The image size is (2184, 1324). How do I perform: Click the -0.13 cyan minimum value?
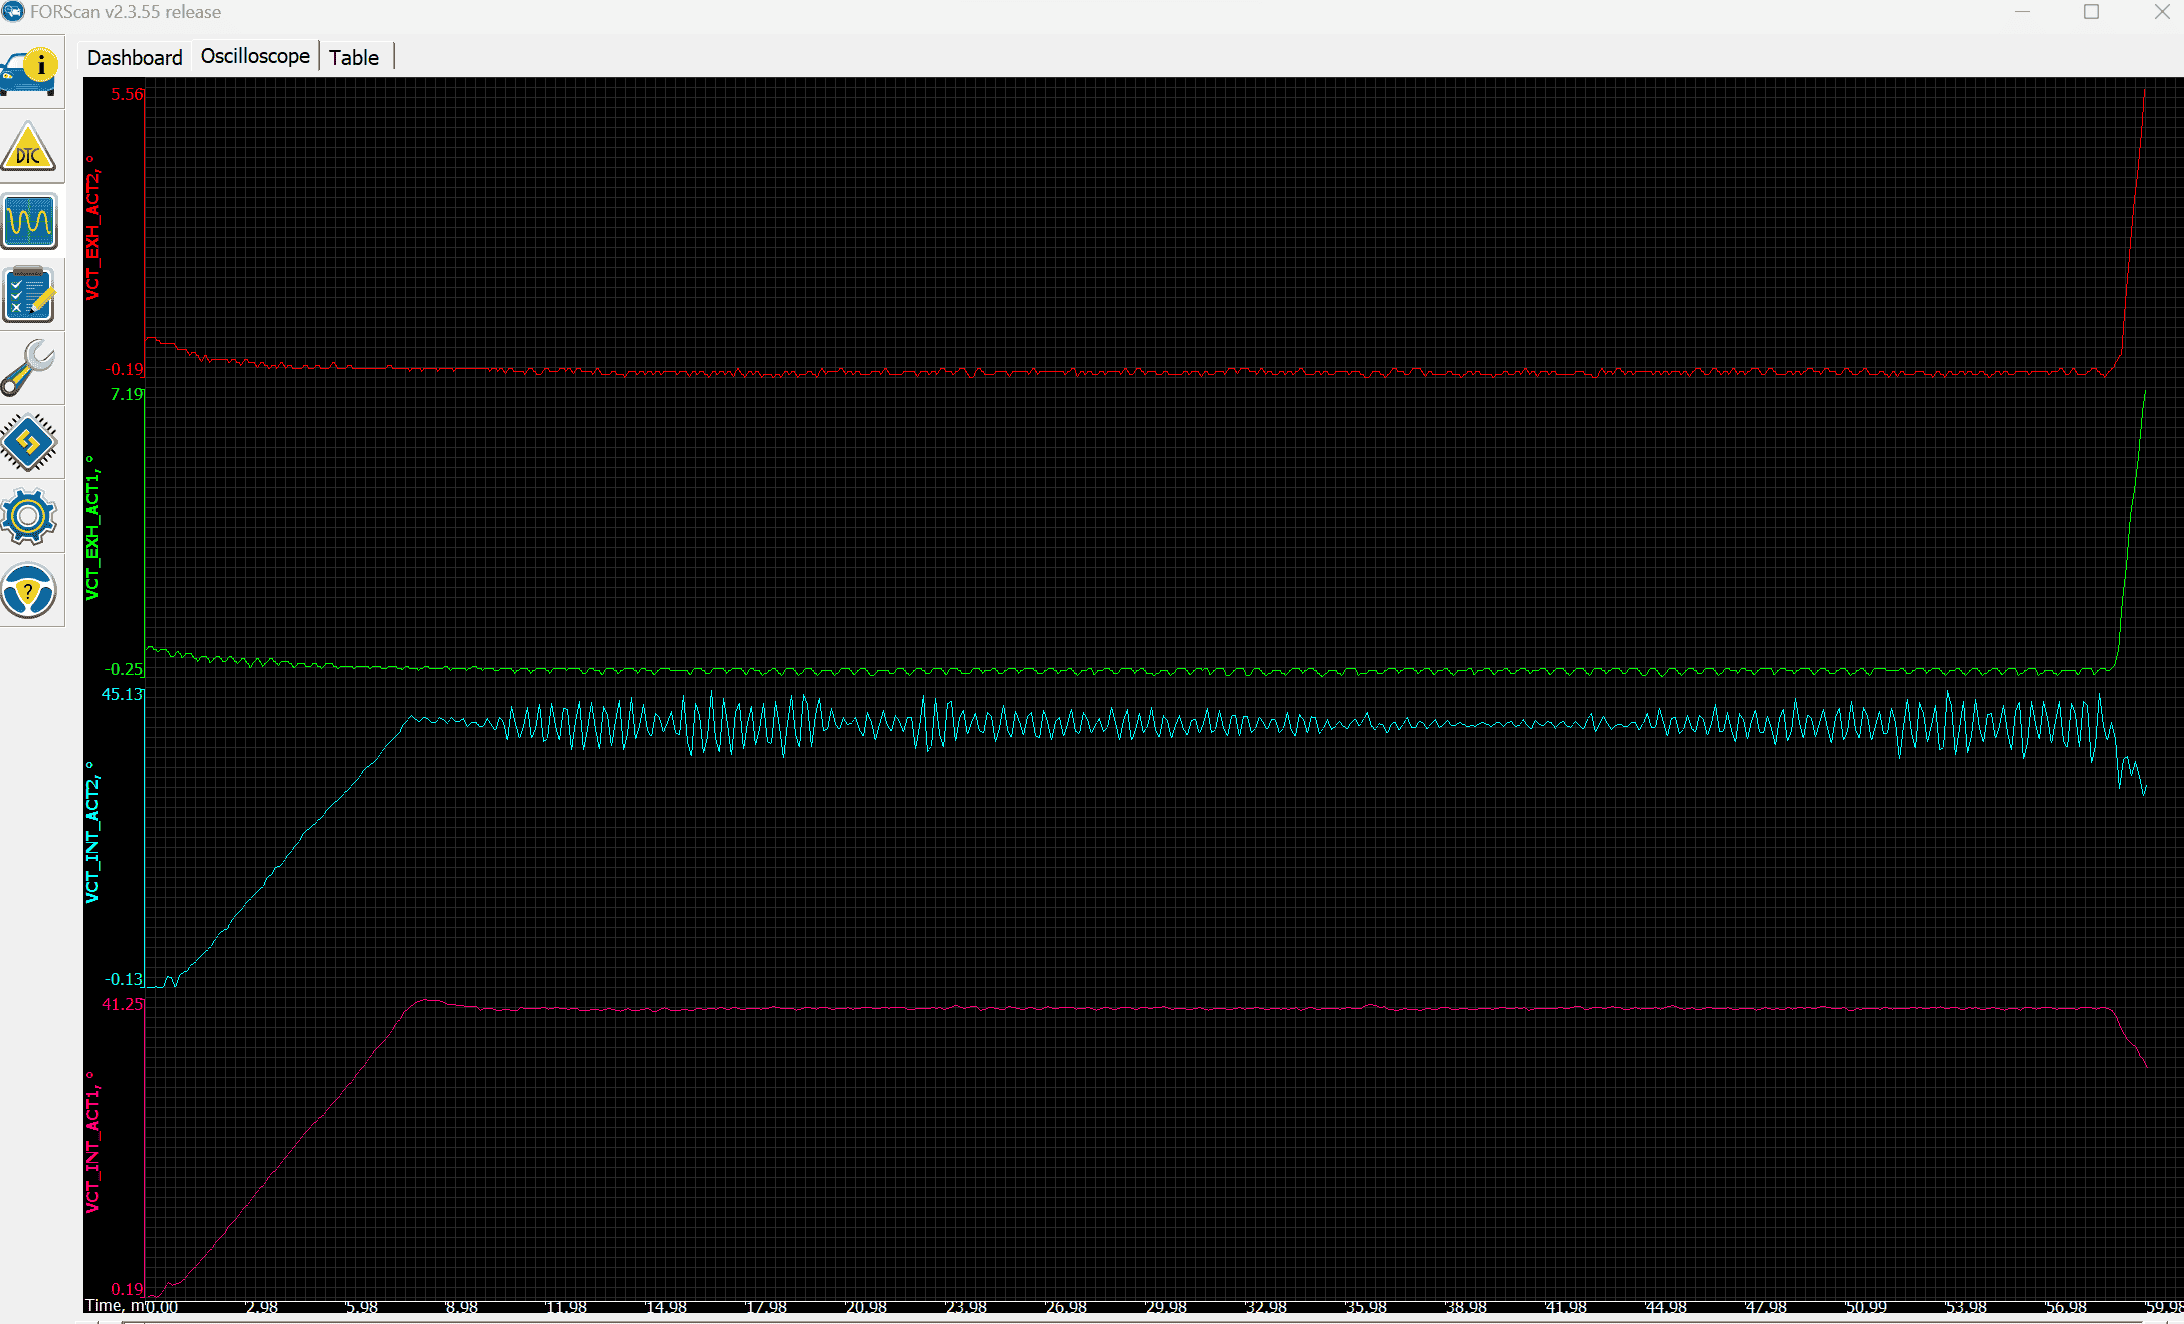tap(124, 979)
